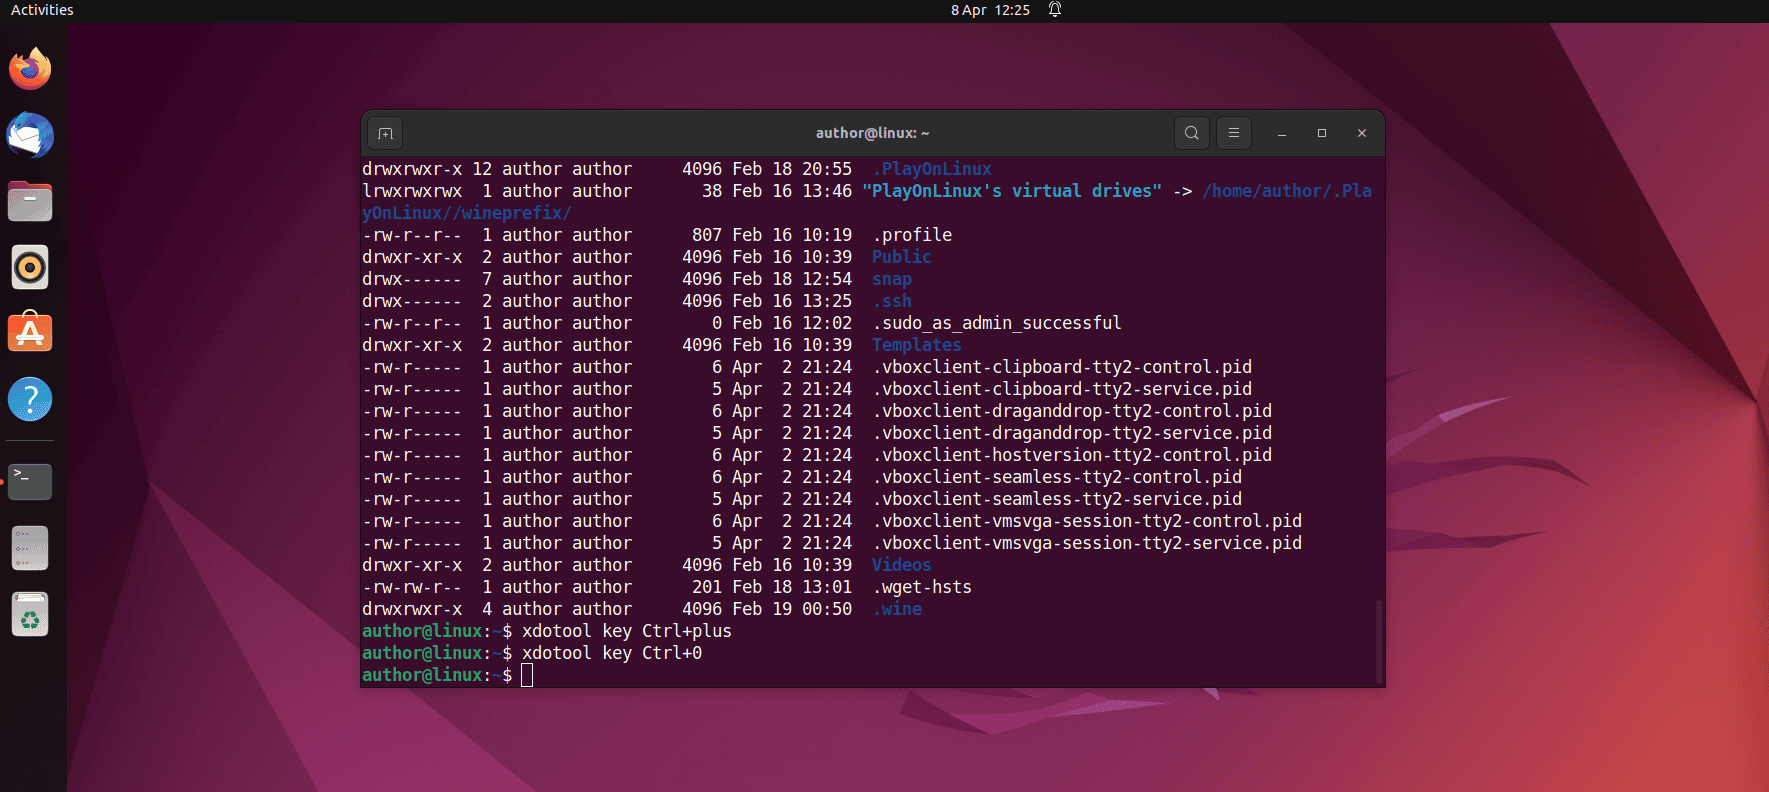This screenshot has width=1769, height=792.
Task: Click the xdotool key Ctrl+plus command
Action: point(627,631)
